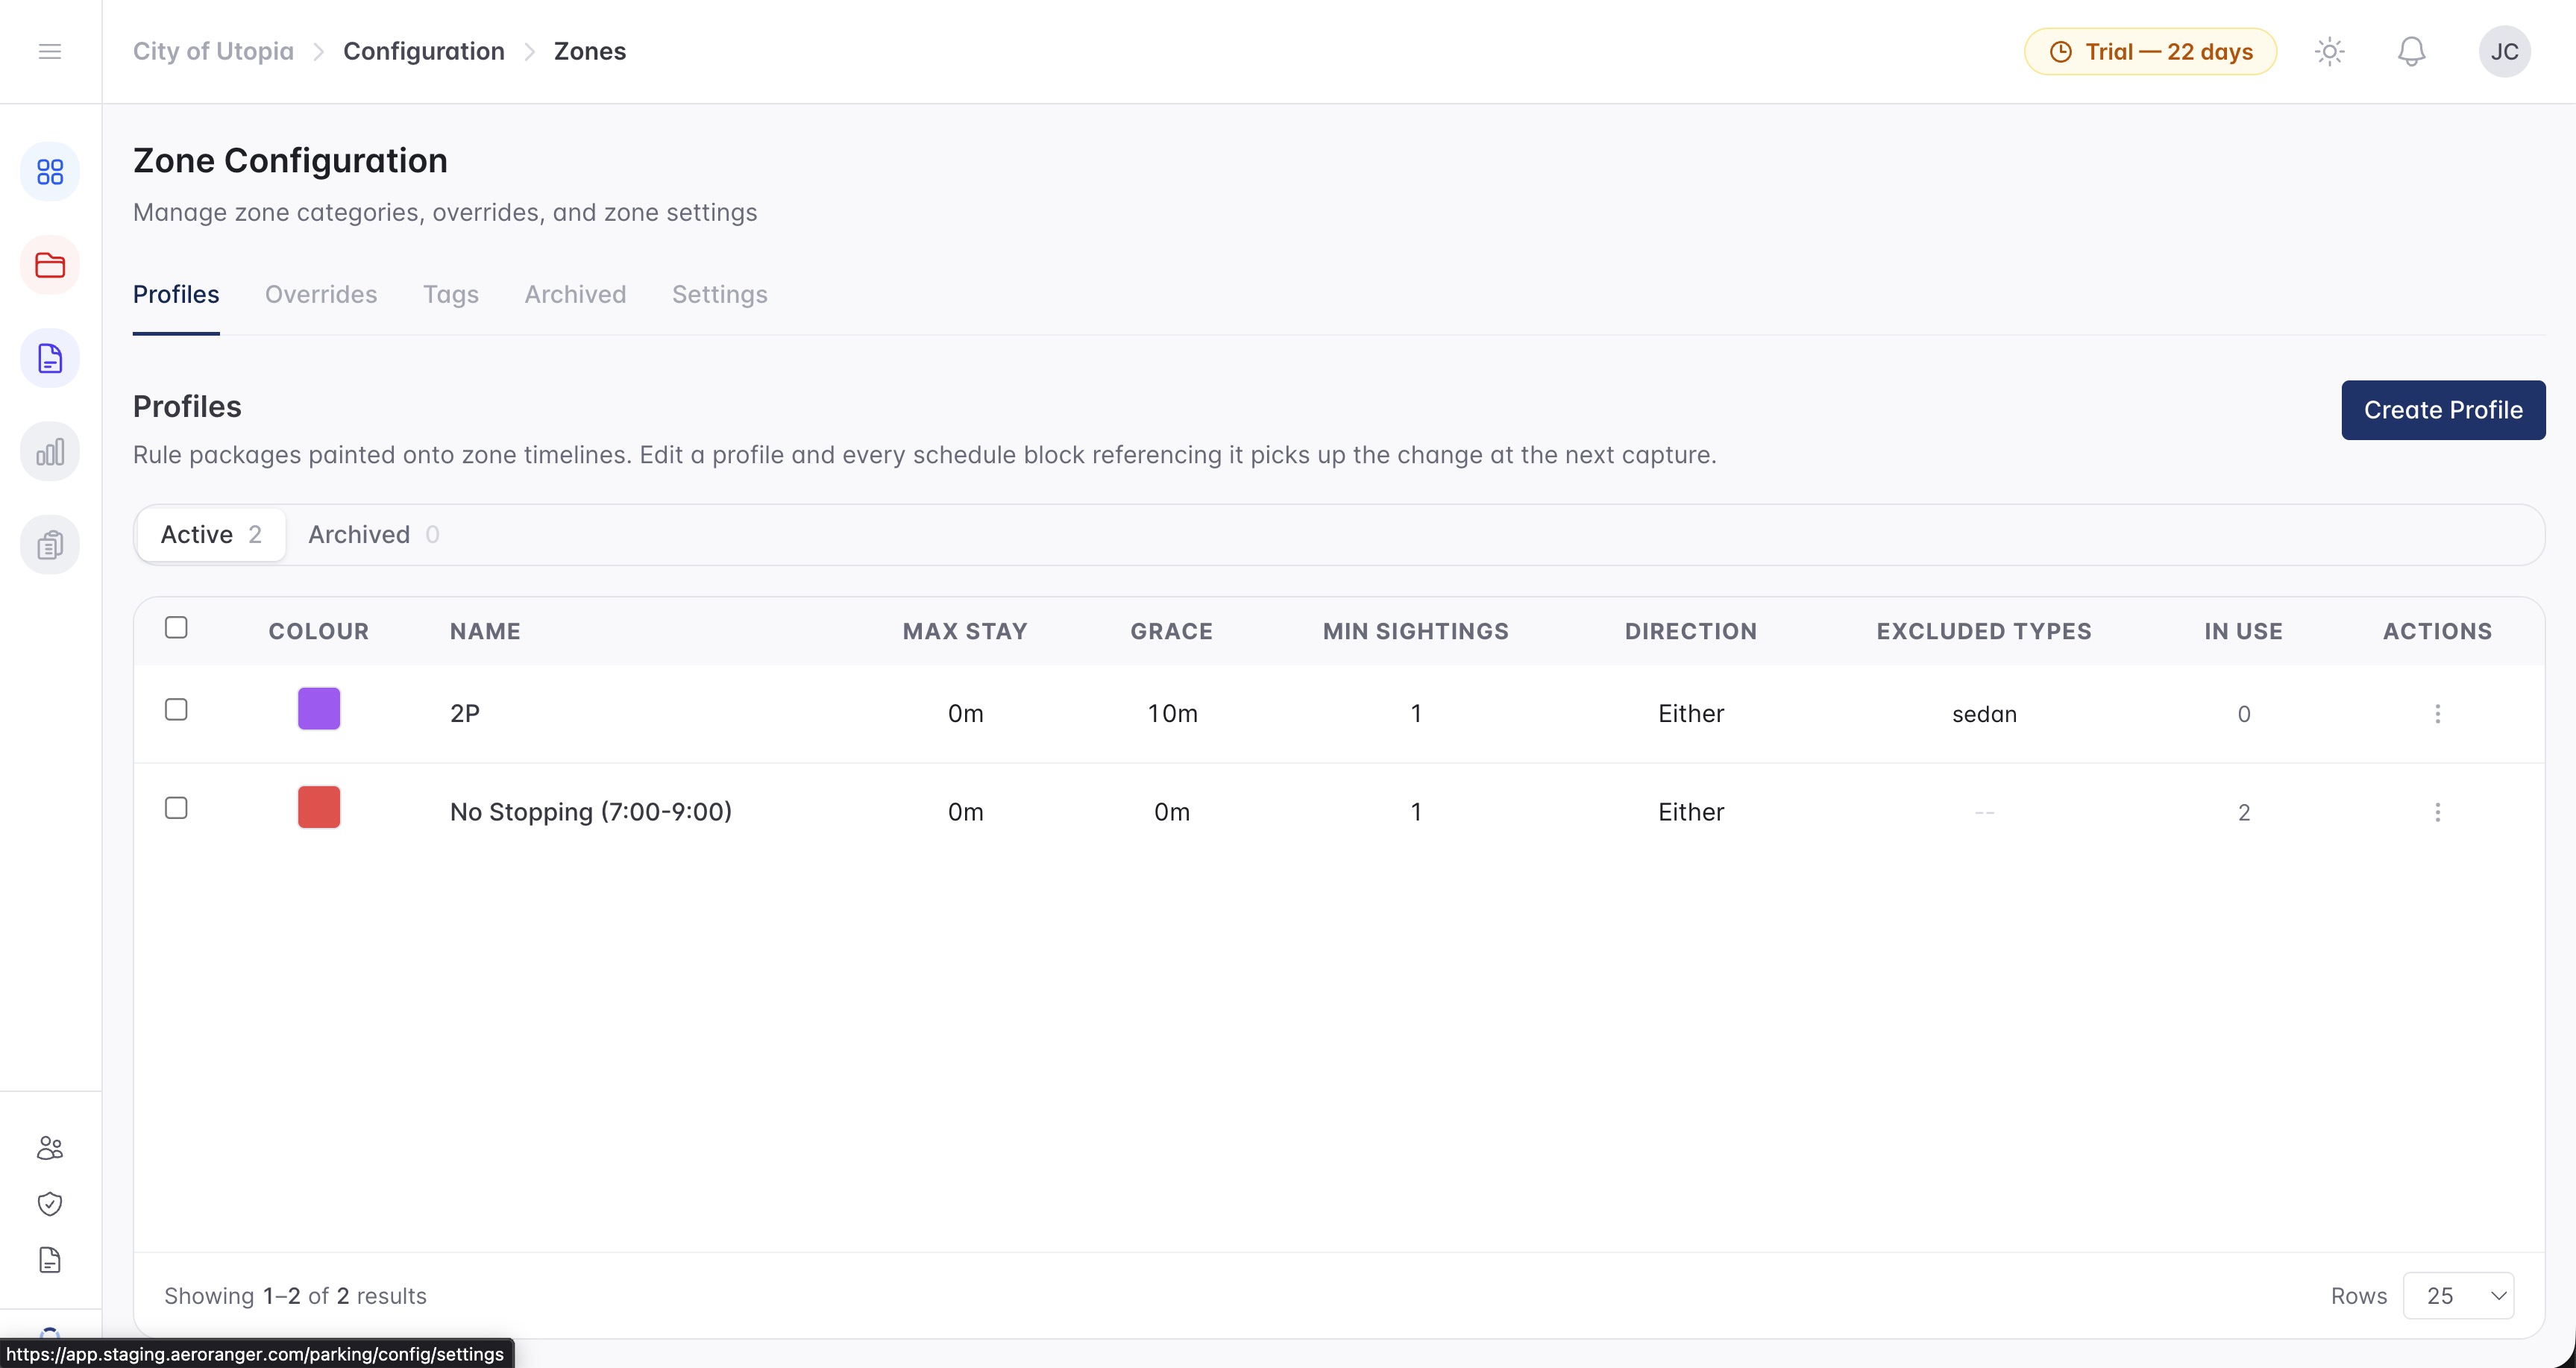Click the dashboard grid sidebar icon
The width and height of the screenshot is (2576, 1368).
50,172
